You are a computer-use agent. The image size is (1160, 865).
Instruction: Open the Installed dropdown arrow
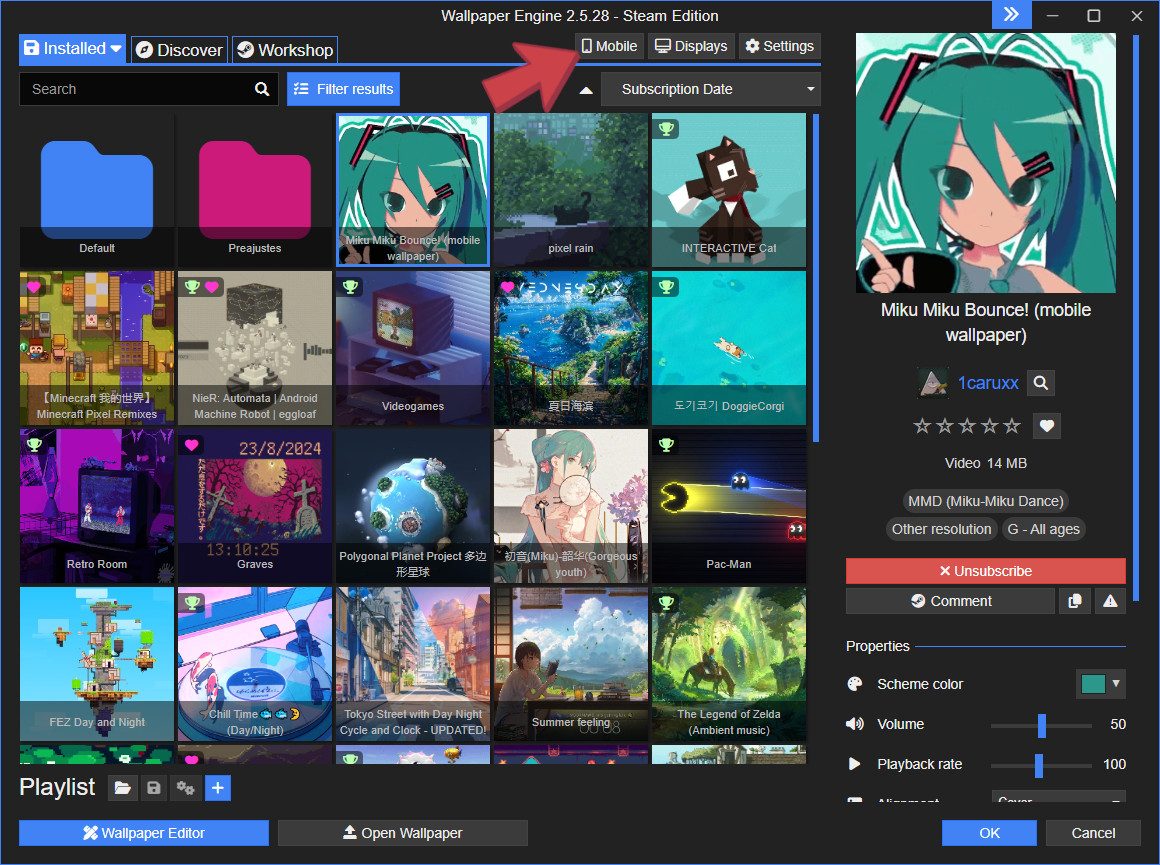pos(116,49)
